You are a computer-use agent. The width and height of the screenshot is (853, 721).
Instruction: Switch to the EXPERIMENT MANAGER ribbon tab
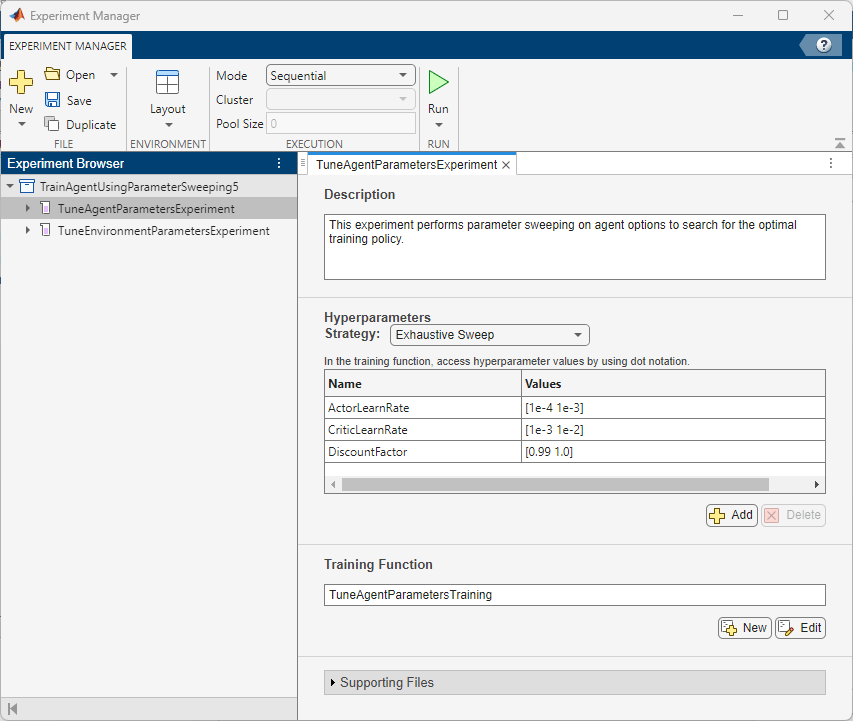(x=68, y=46)
